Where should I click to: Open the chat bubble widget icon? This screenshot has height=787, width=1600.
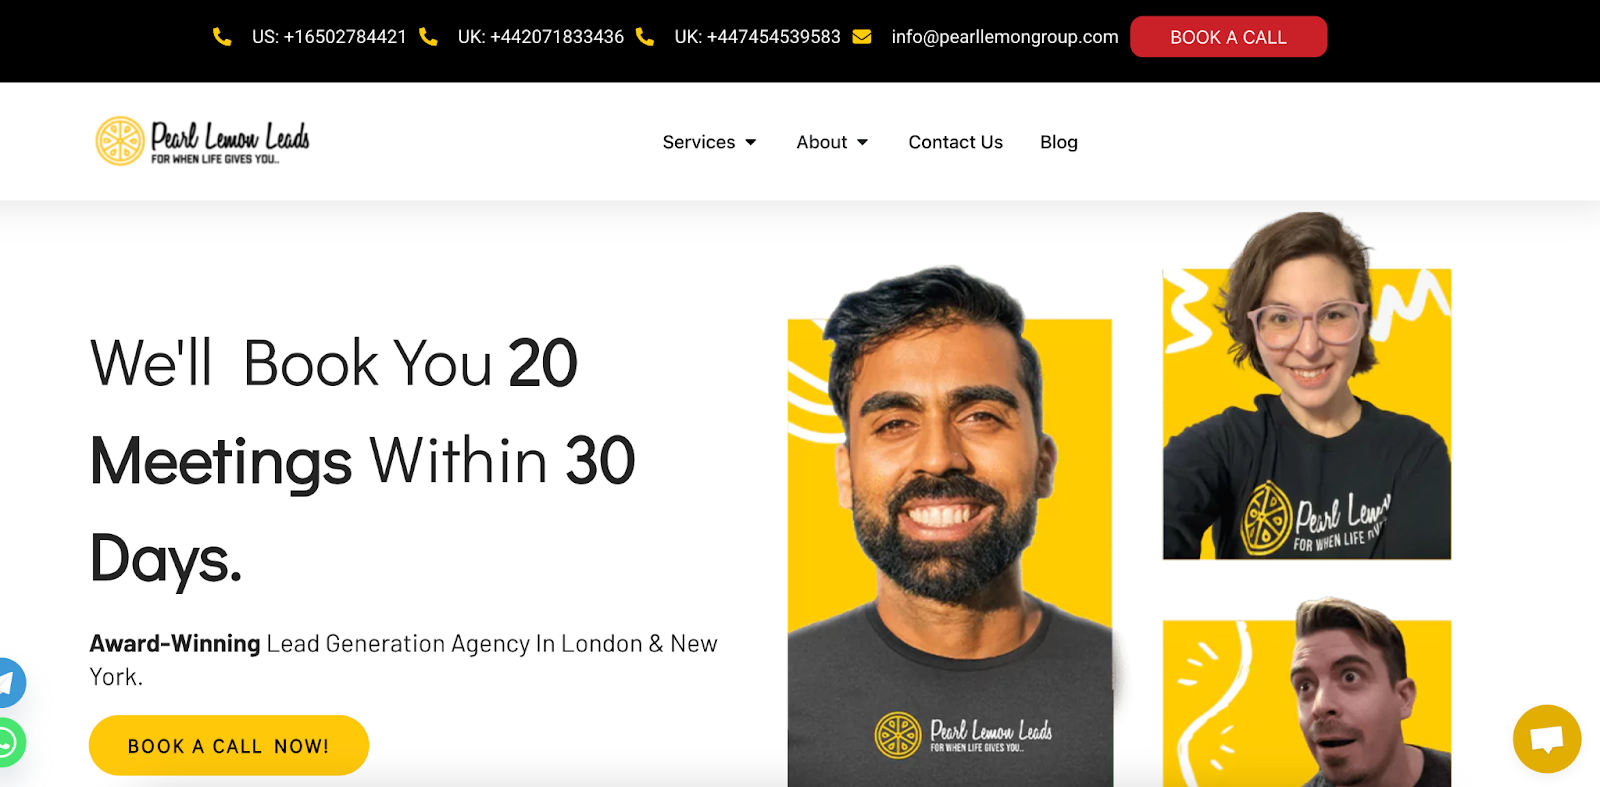point(1547,739)
